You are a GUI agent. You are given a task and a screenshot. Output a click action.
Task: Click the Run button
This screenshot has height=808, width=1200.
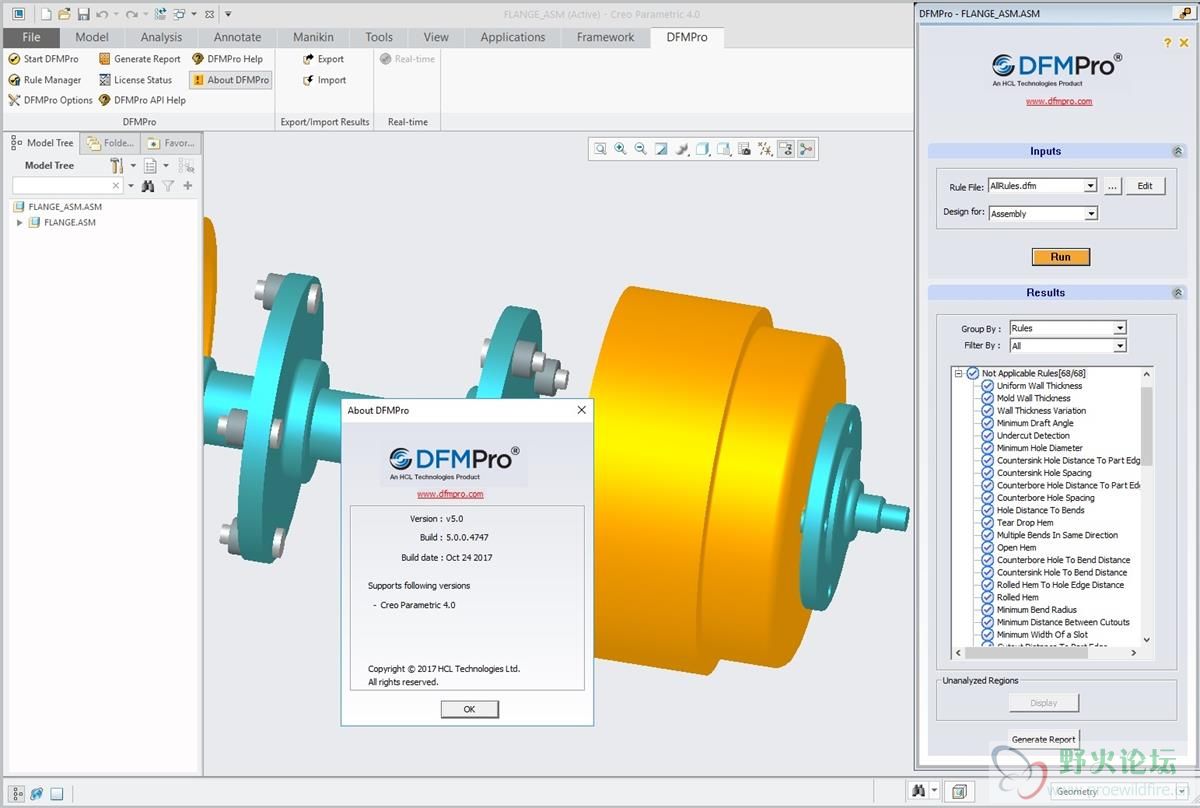click(x=1060, y=257)
